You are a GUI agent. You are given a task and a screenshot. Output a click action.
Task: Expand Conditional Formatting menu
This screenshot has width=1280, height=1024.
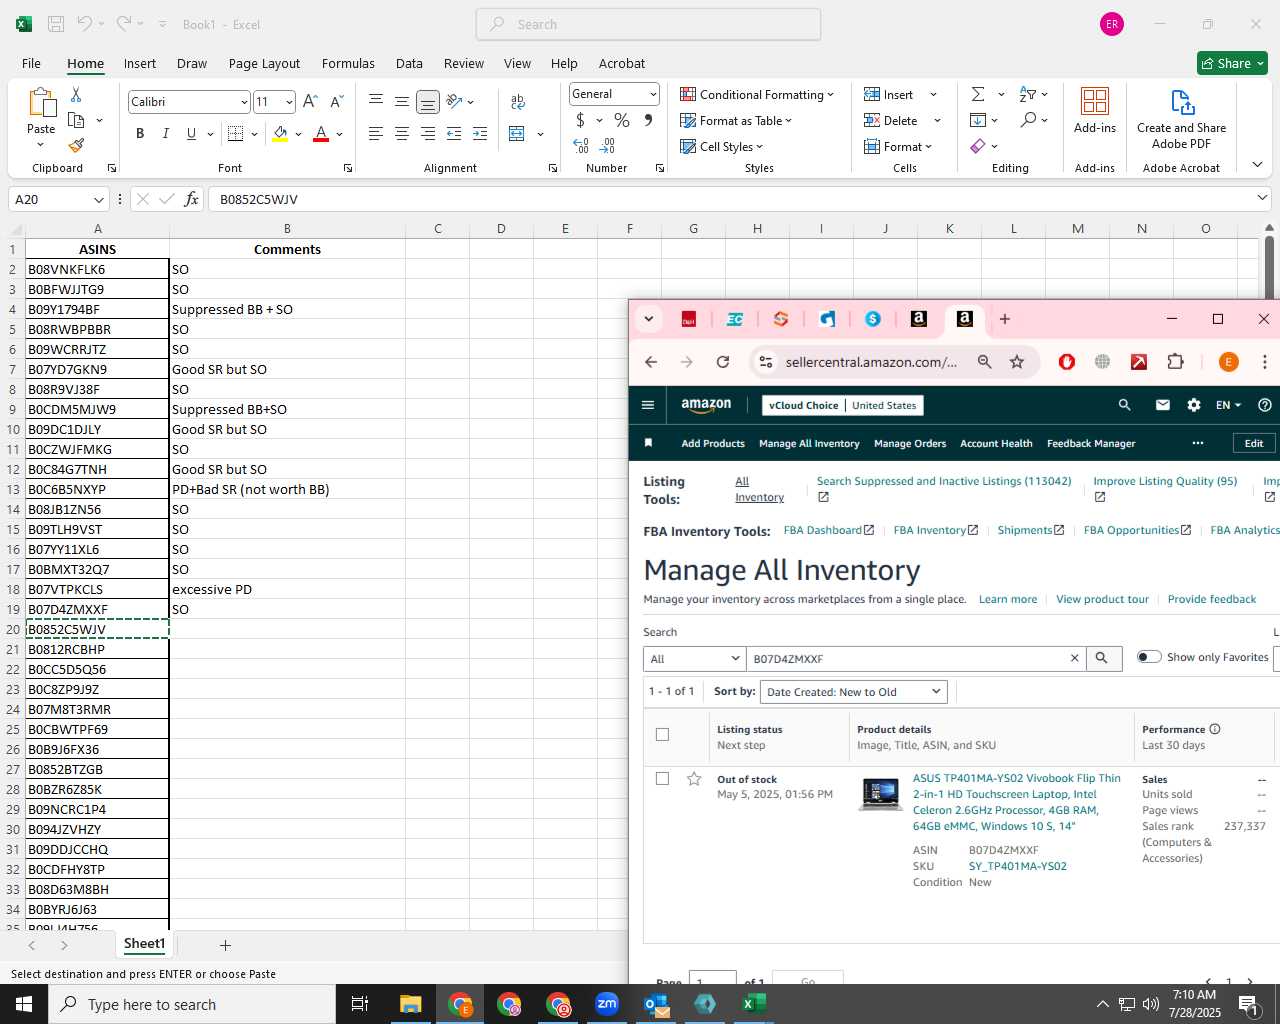pos(757,94)
